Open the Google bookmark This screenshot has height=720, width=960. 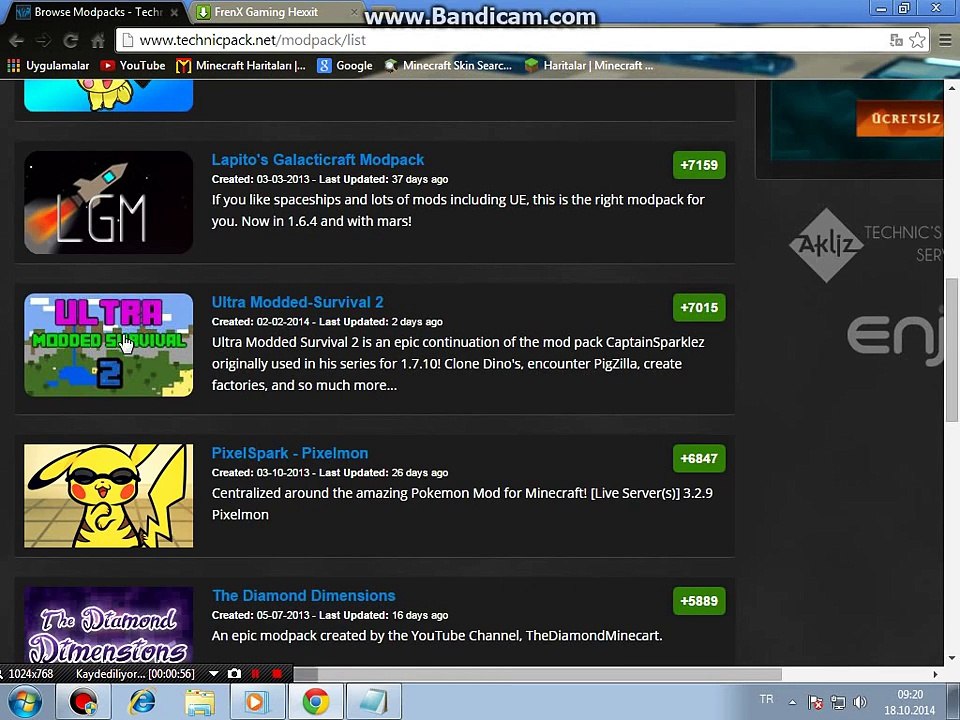[x=345, y=66]
